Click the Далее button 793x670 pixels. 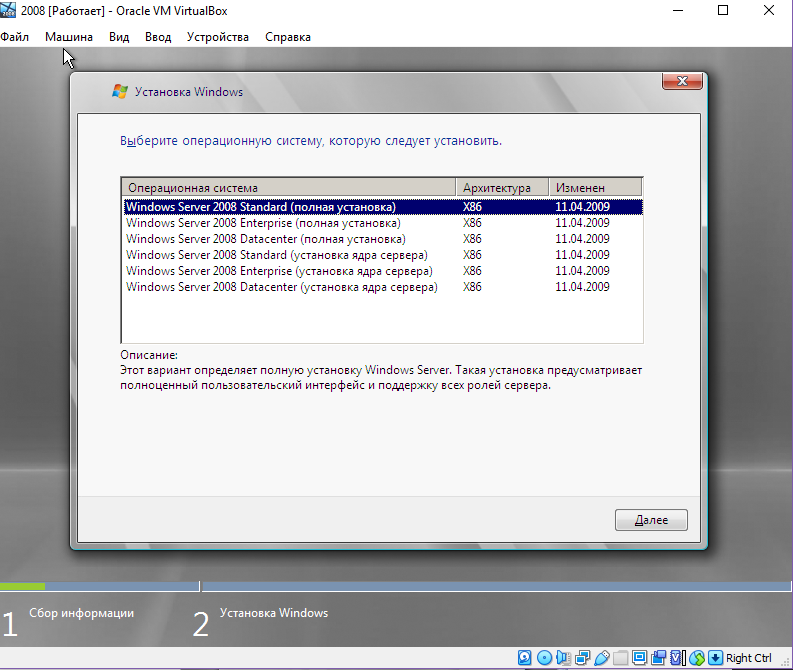(651, 520)
